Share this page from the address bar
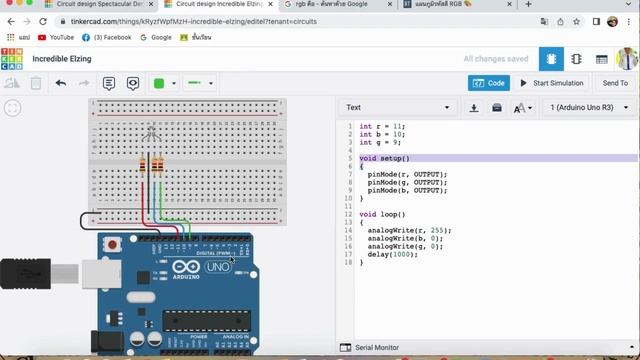The height and width of the screenshot is (360, 640). (x=560, y=22)
